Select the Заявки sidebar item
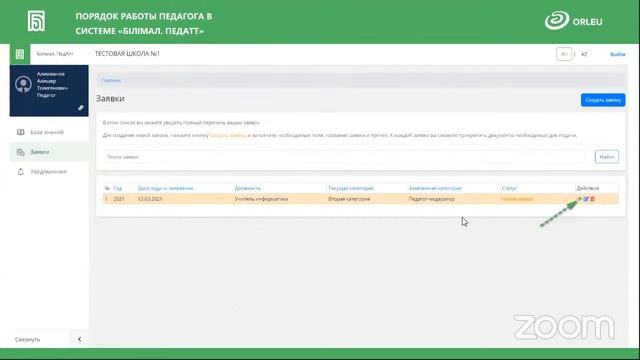This screenshot has width=640, height=360. (49, 152)
